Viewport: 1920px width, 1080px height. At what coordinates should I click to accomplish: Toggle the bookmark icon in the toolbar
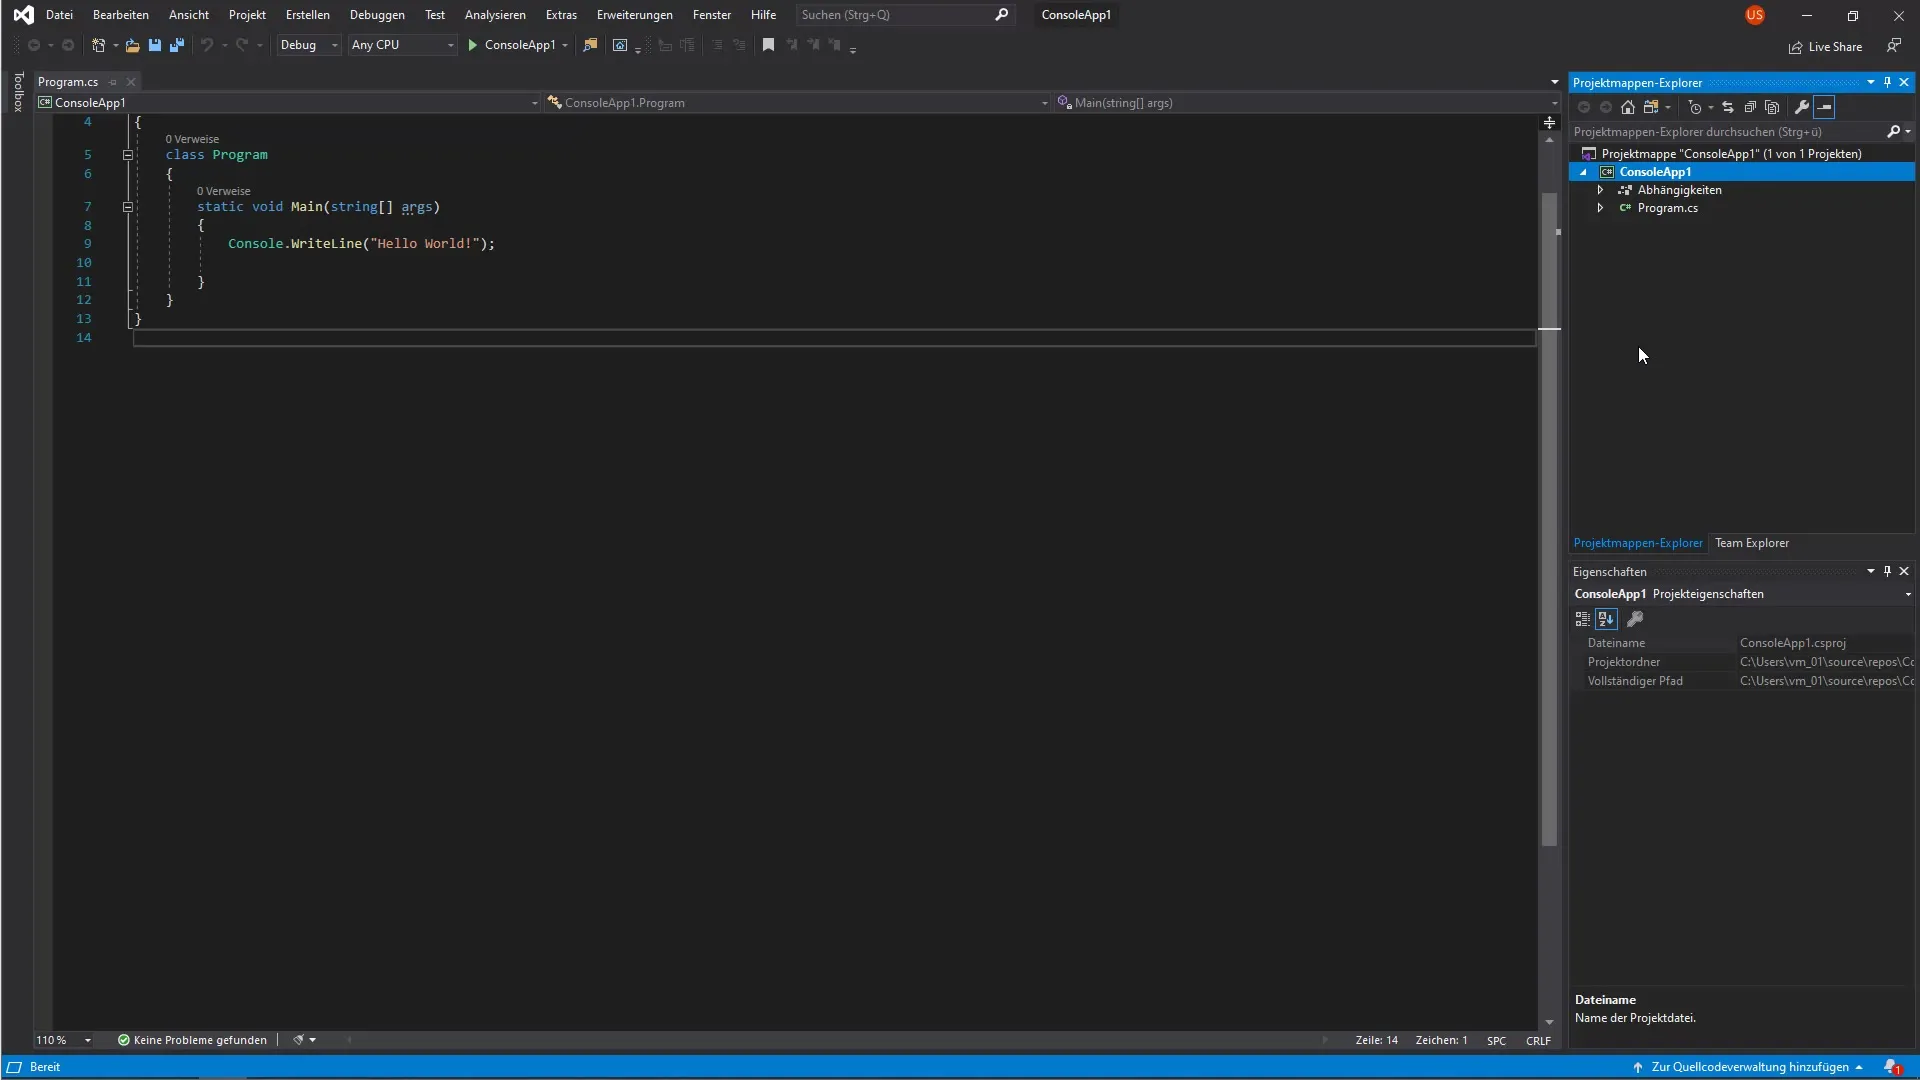pyautogui.click(x=768, y=45)
